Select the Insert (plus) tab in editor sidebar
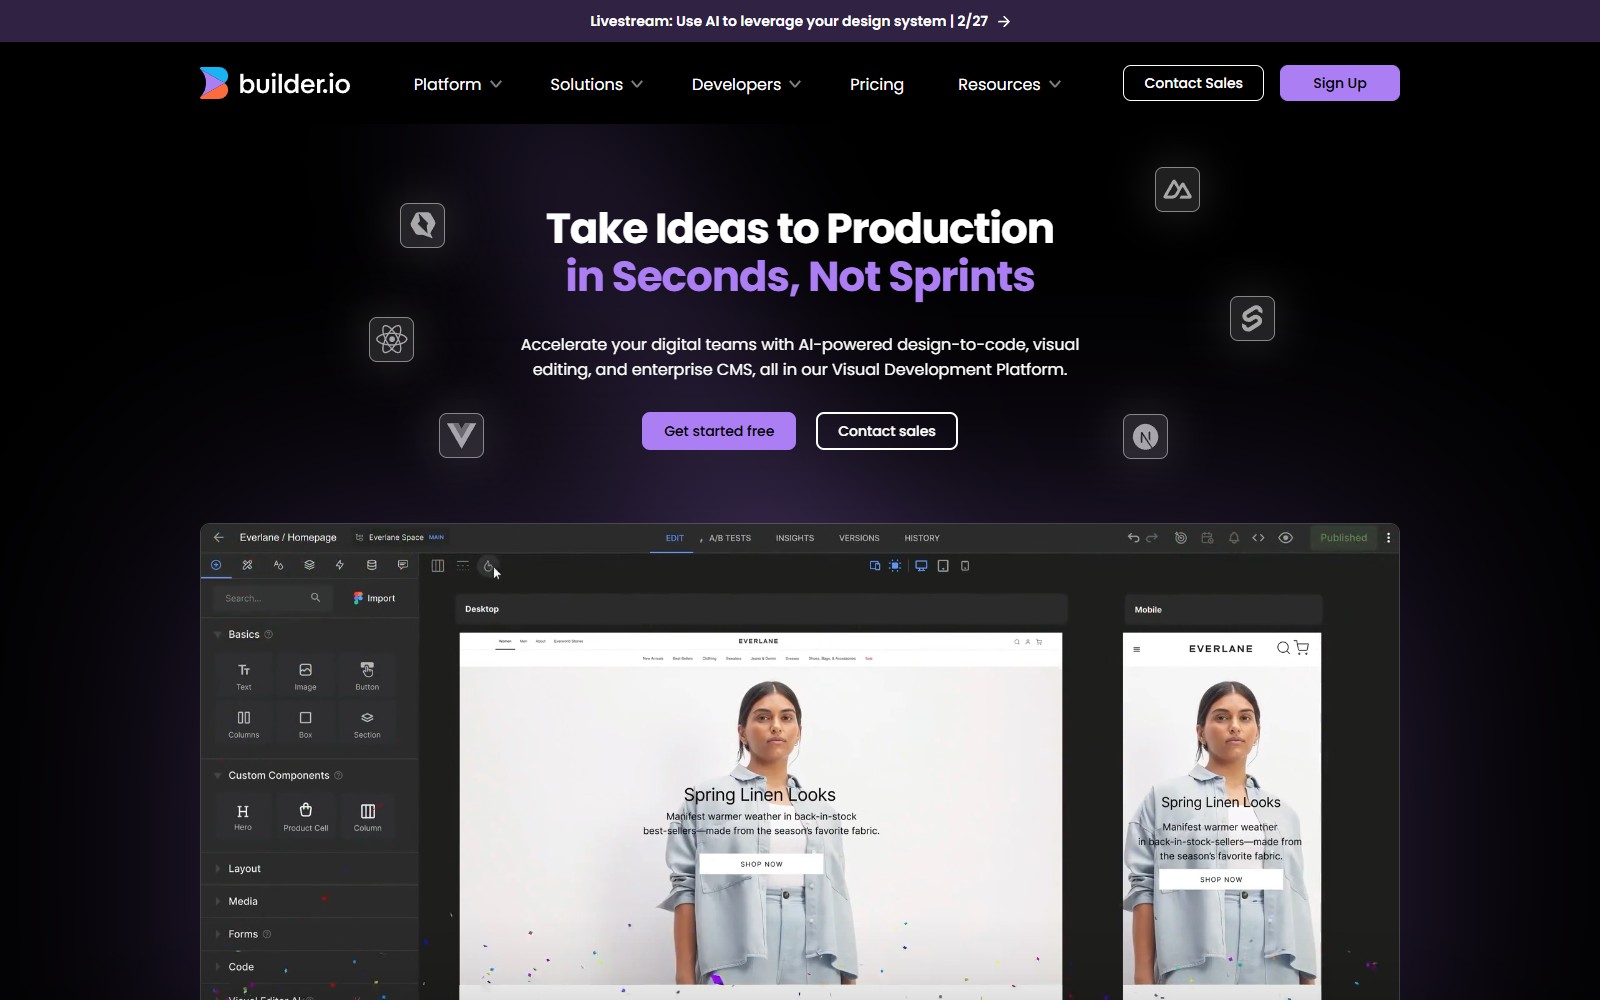1600x1000 pixels. 216,565
